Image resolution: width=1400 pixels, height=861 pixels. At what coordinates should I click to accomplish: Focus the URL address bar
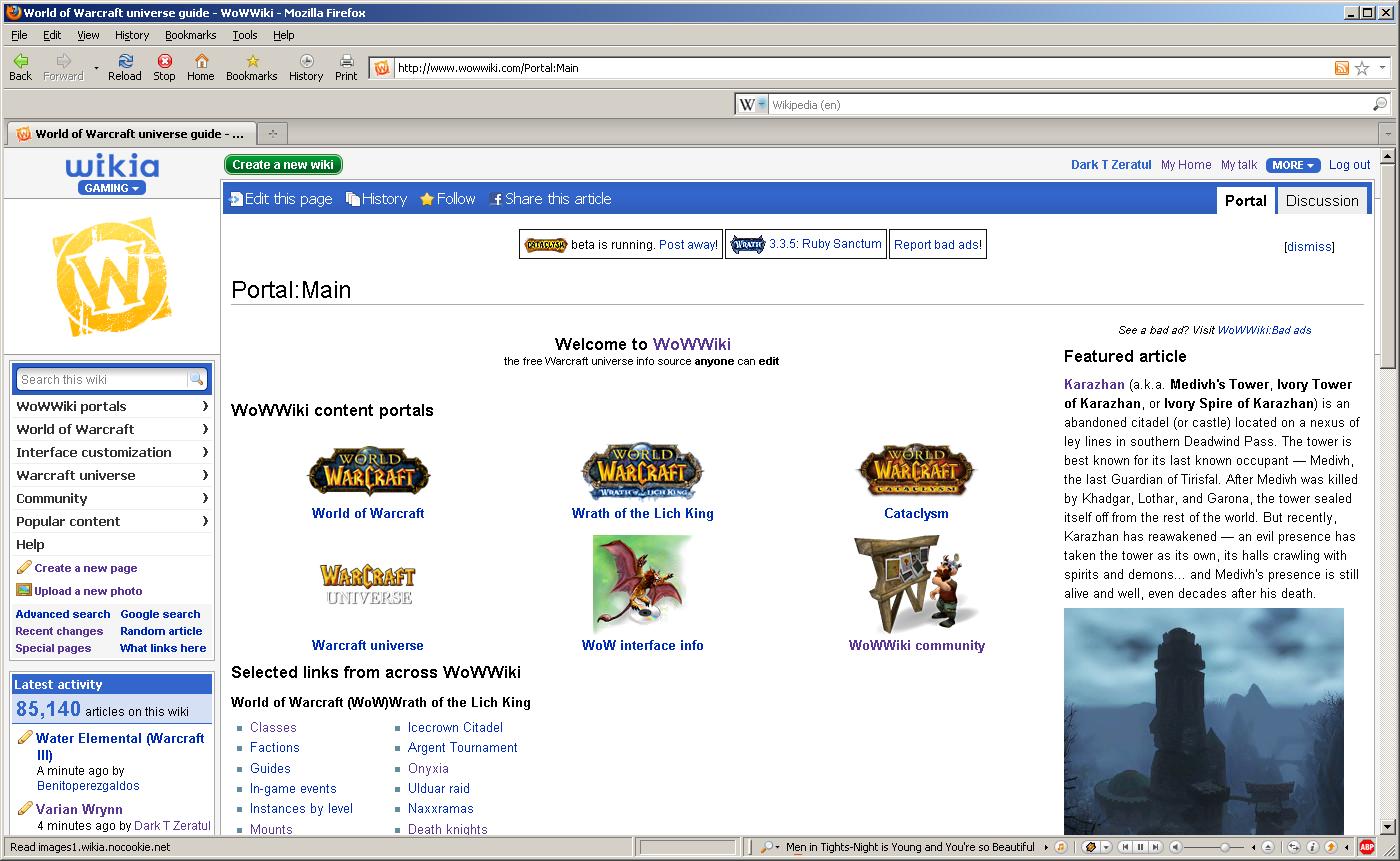tap(862, 68)
